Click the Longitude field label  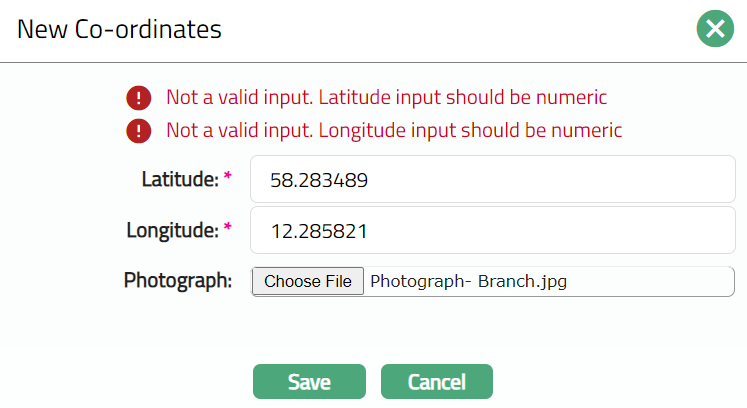[172, 231]
